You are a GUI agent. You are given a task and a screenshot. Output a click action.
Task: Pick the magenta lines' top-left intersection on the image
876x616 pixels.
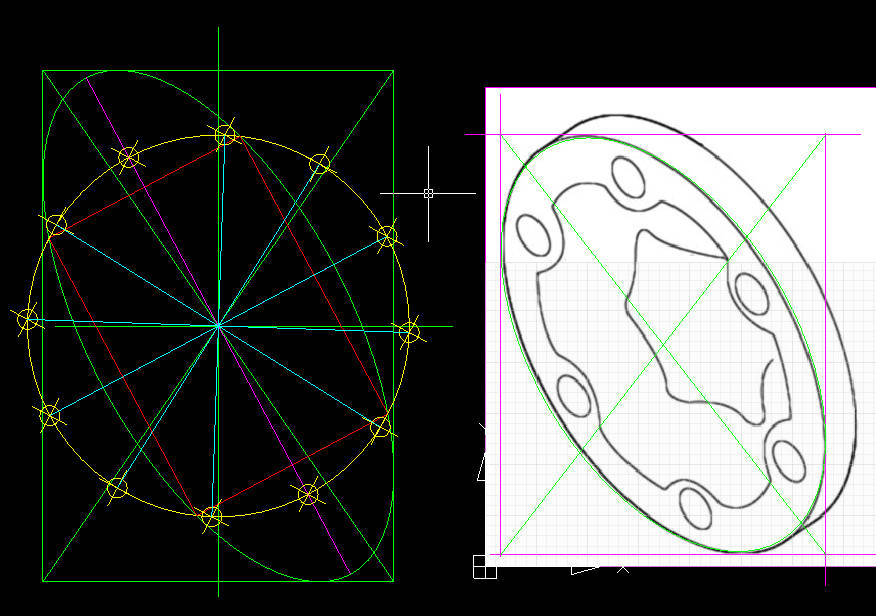coord(501,135)
